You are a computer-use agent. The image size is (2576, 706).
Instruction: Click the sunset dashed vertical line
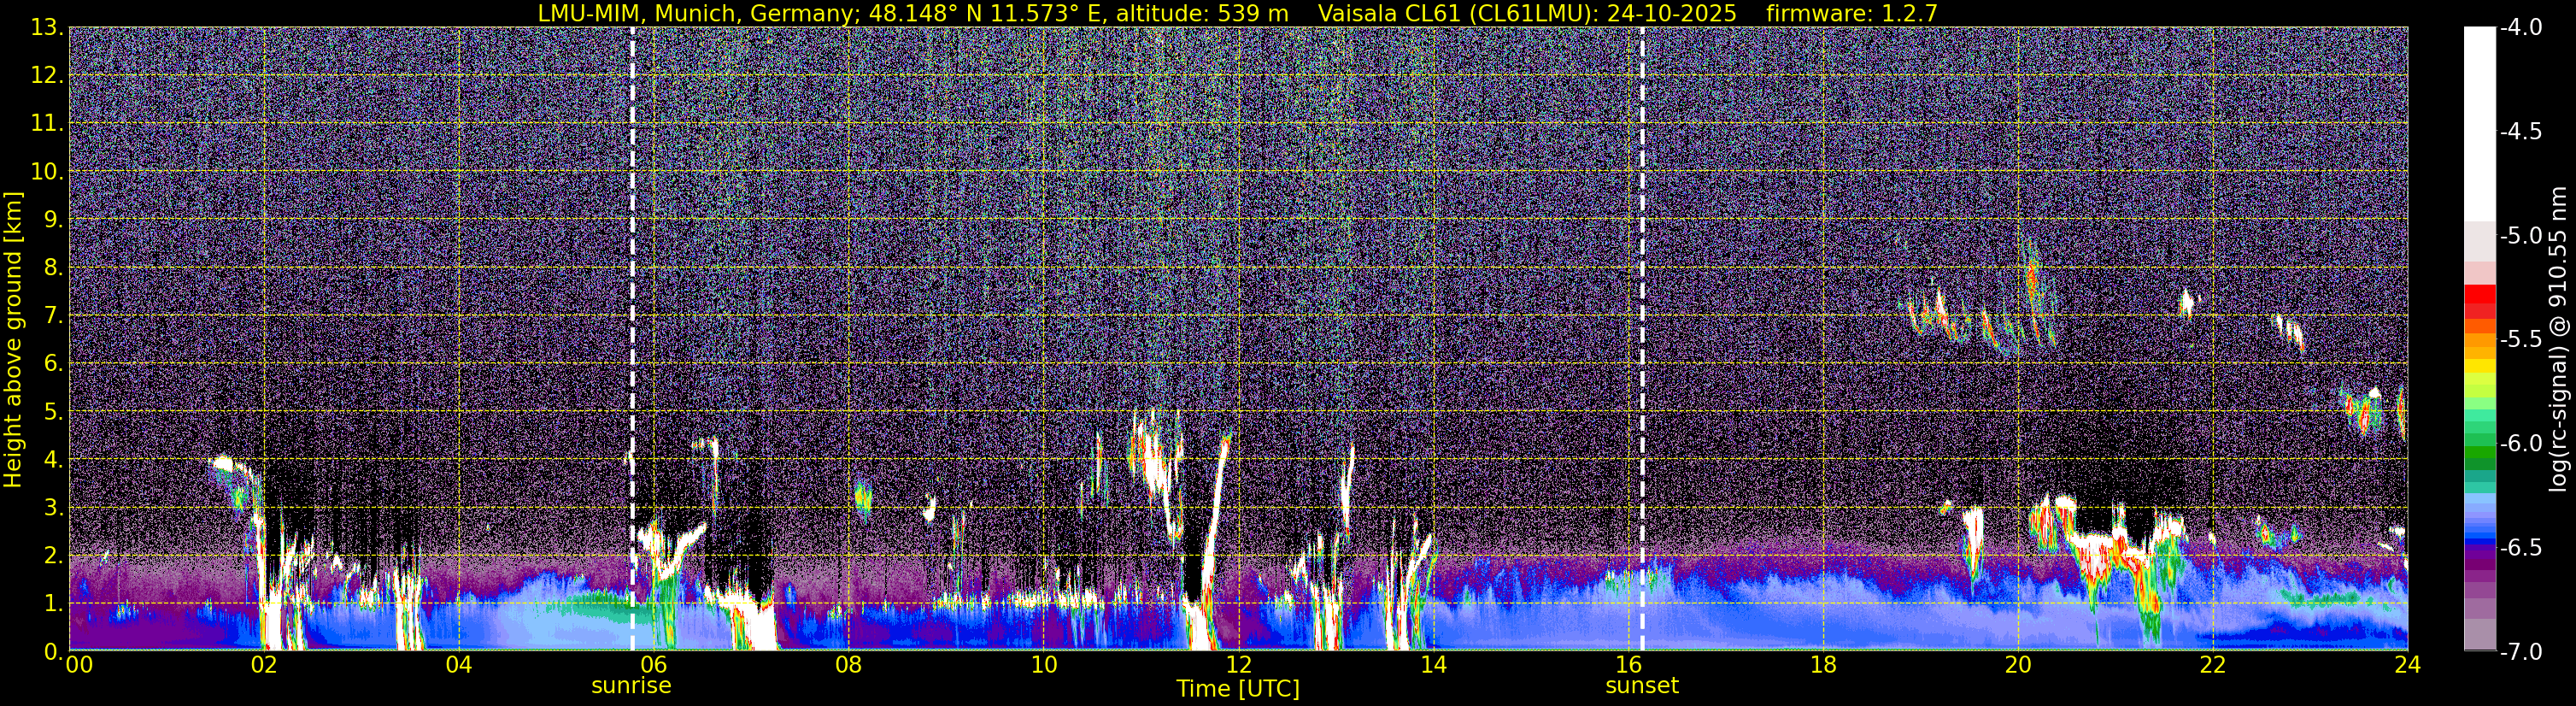1642,338
